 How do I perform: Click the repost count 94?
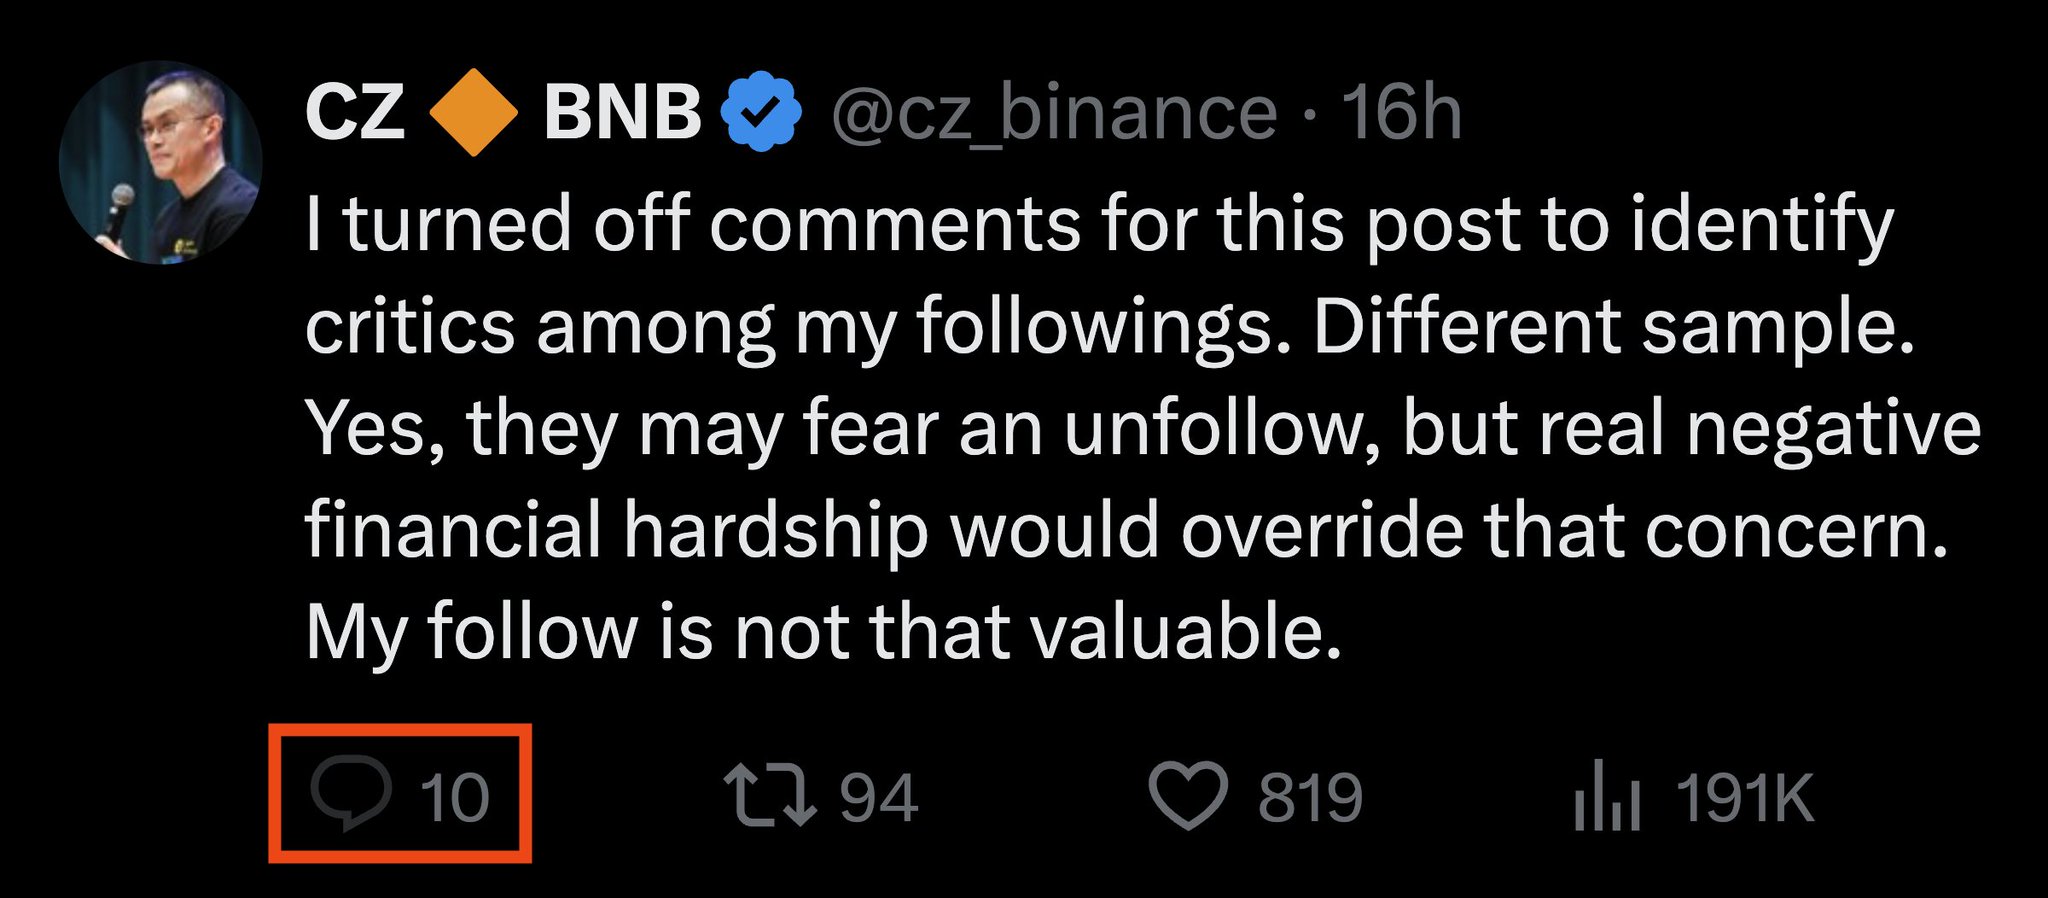(x=878, y=798)
